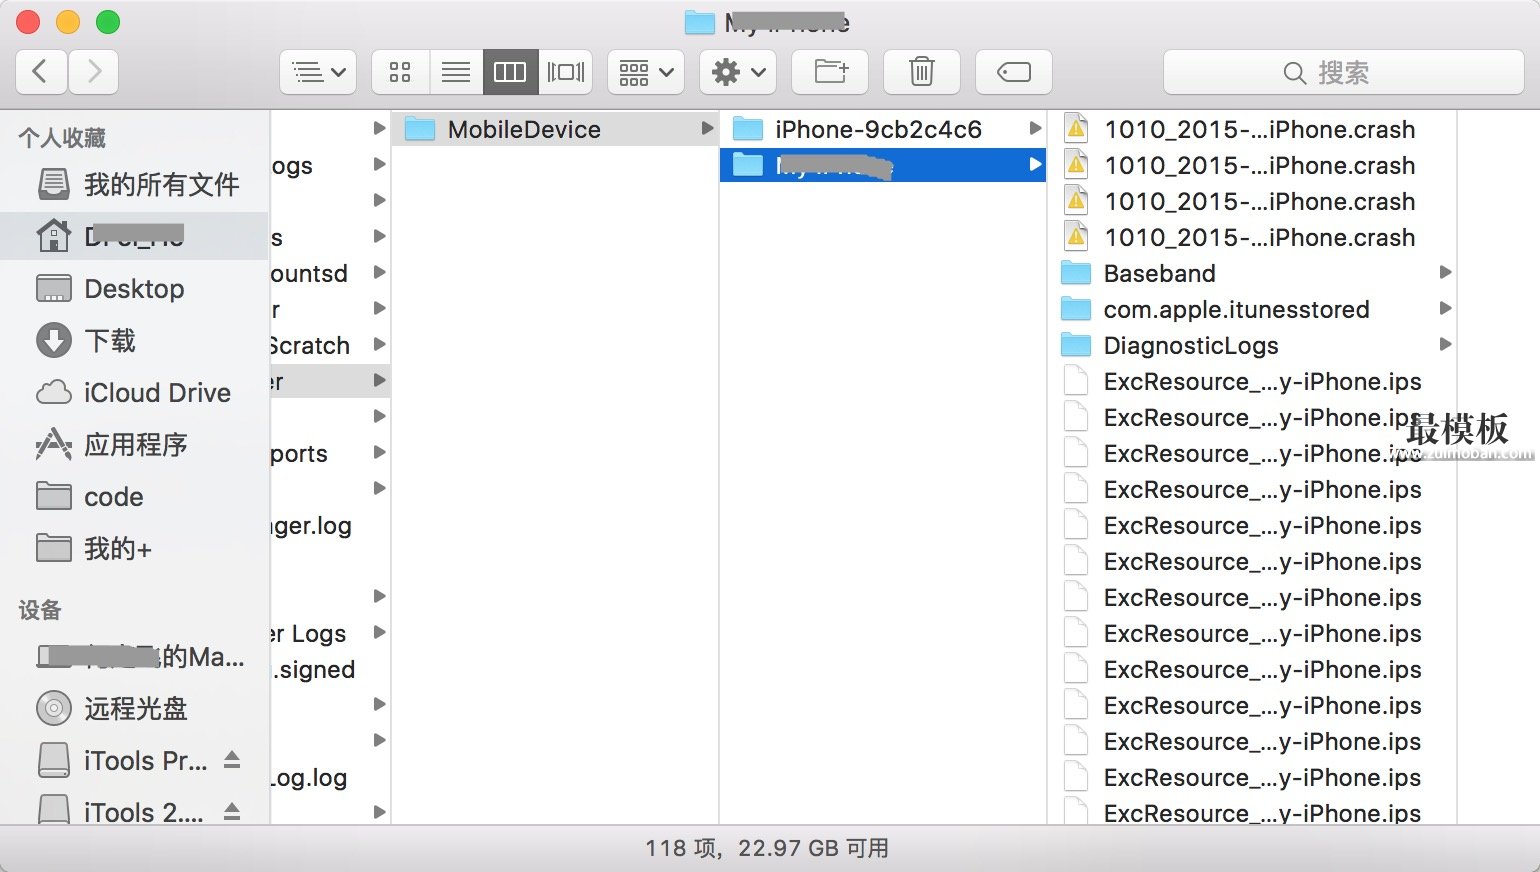Open 应用程序 applications in the sidebar

pos(135,444)
